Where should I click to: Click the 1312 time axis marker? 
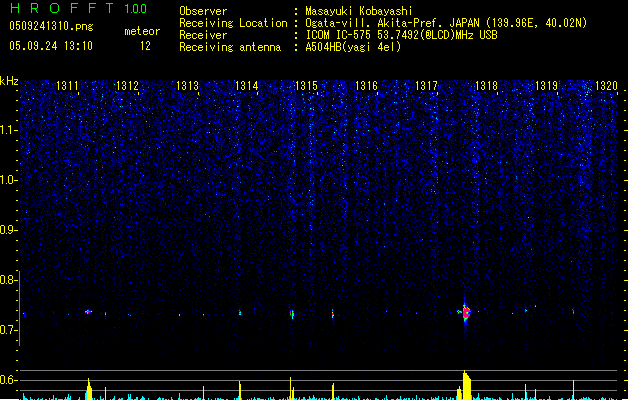[127, 86]
